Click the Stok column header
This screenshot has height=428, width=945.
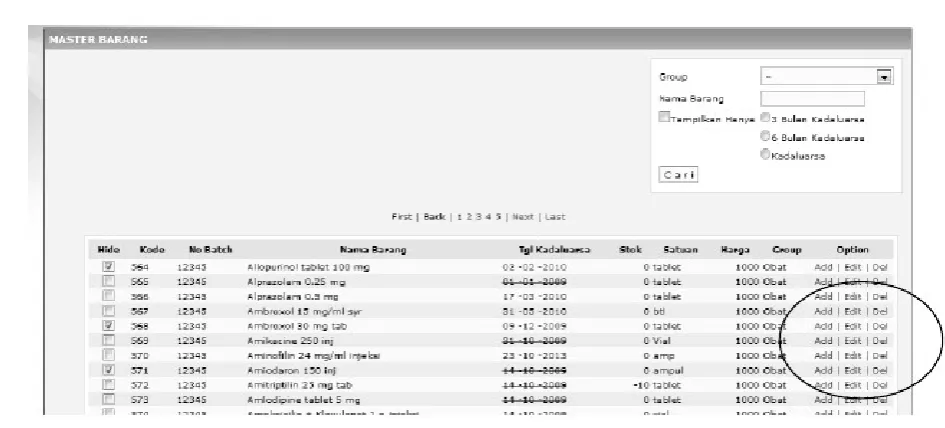click(630, 250)
